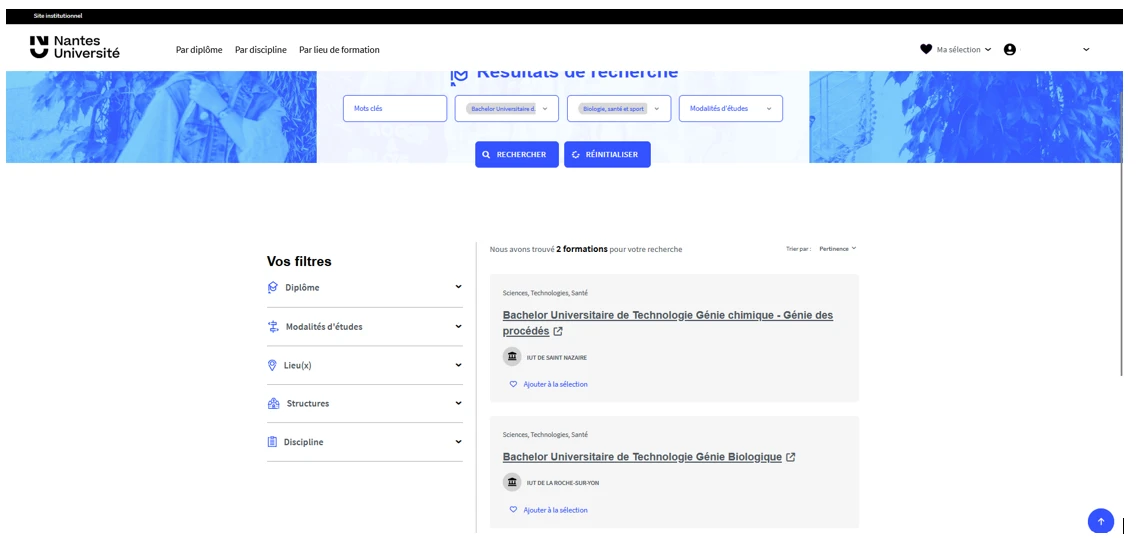Viewport: 1138px width, 547px height.
Task: Click the Vos filtres heading
Action: (299, 261)
